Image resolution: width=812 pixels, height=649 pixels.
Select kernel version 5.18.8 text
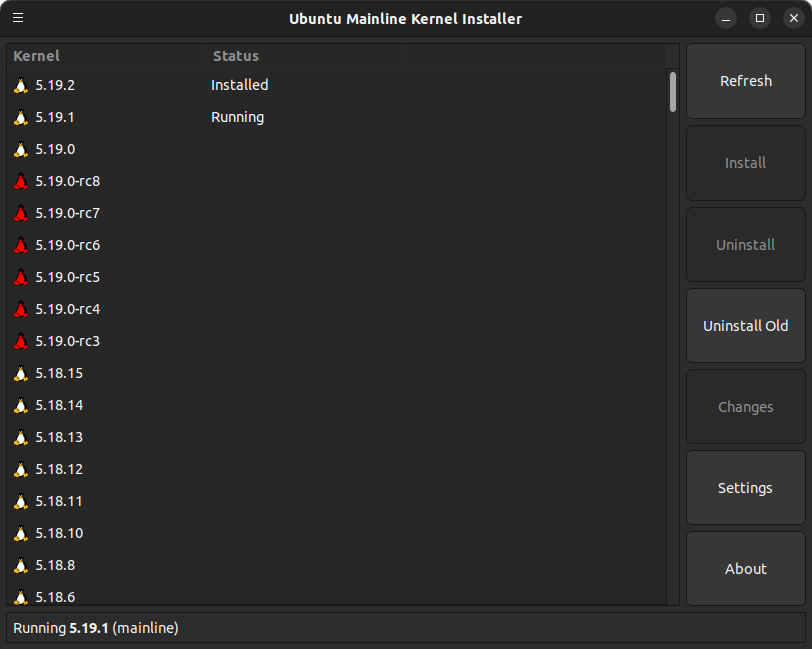(55, 565)
